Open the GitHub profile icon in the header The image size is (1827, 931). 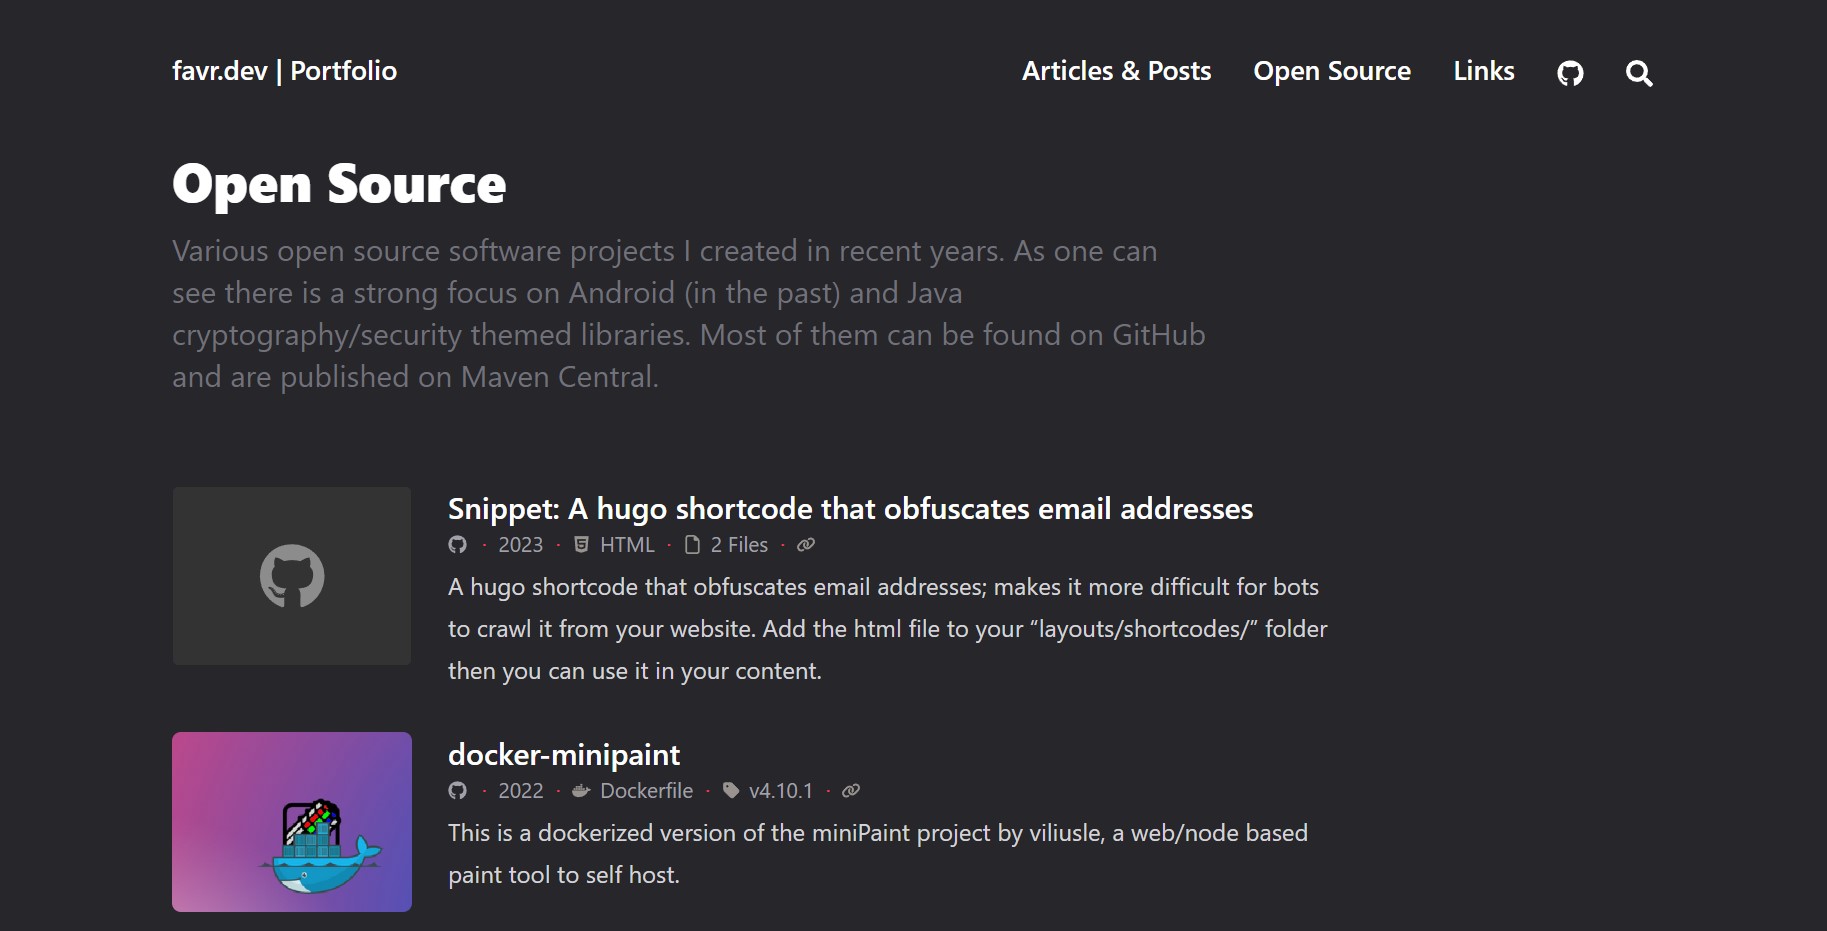[1570, 72]
